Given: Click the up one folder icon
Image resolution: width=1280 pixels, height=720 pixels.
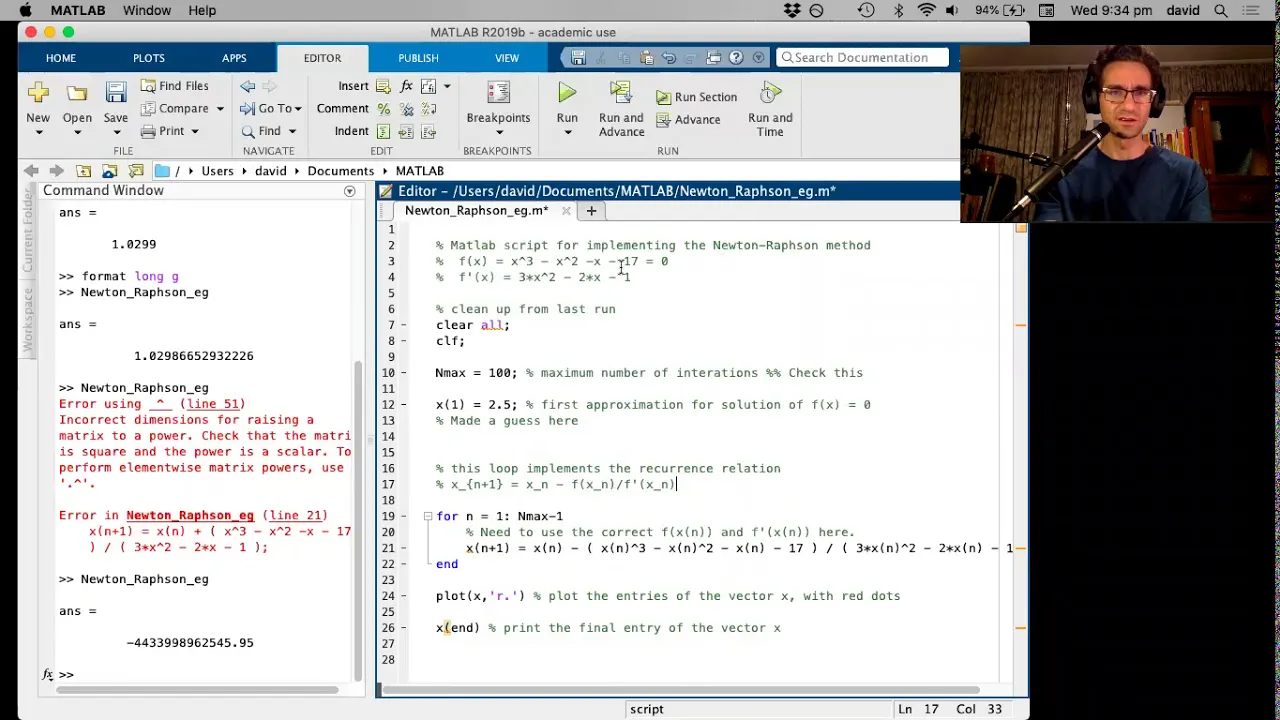Looking at the screenshot, I should click(84, 171).
